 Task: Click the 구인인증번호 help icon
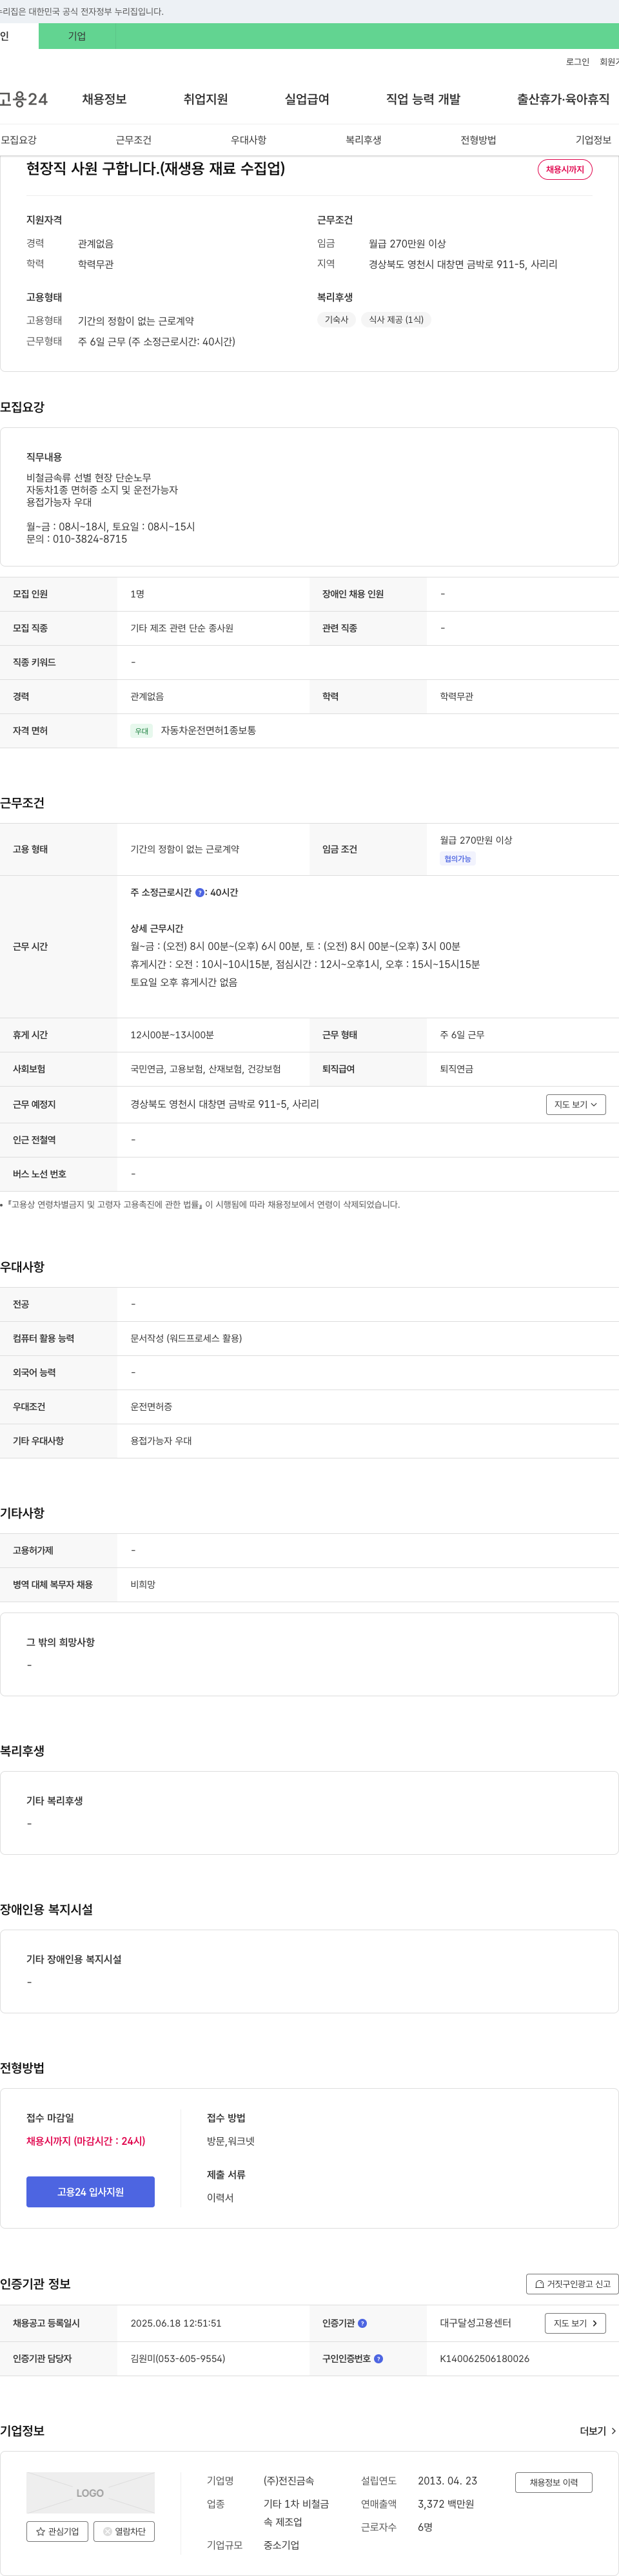click(378, 2358)
